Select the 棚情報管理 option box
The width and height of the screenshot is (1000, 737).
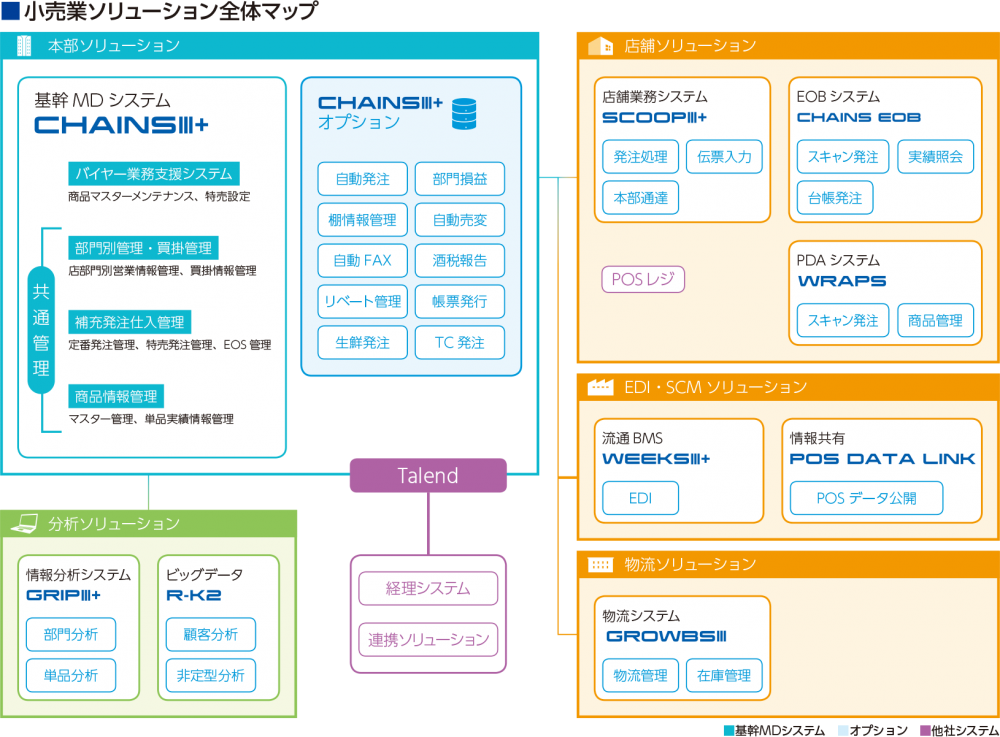tap(362, 220)
